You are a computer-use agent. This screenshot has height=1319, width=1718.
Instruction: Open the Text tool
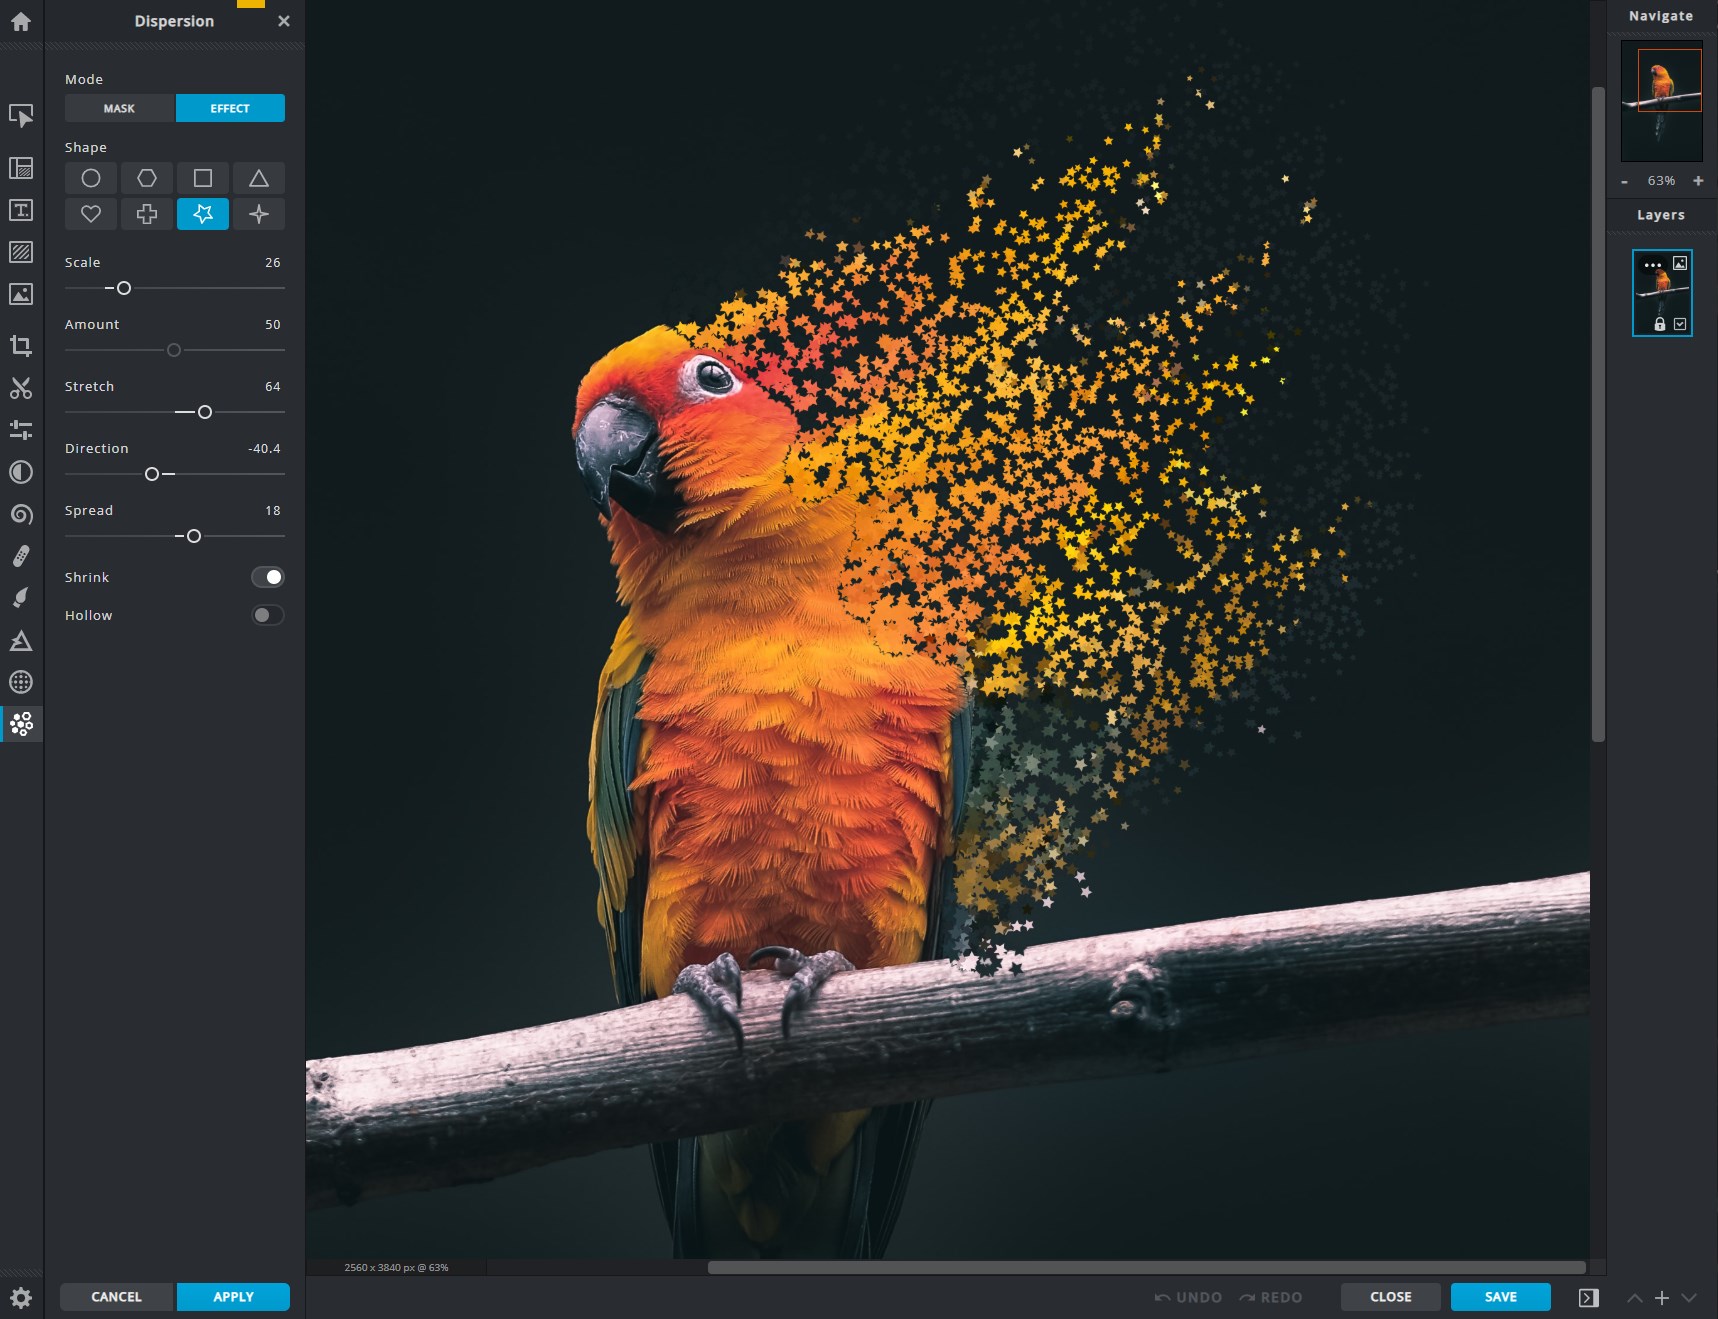coord(21,211)
